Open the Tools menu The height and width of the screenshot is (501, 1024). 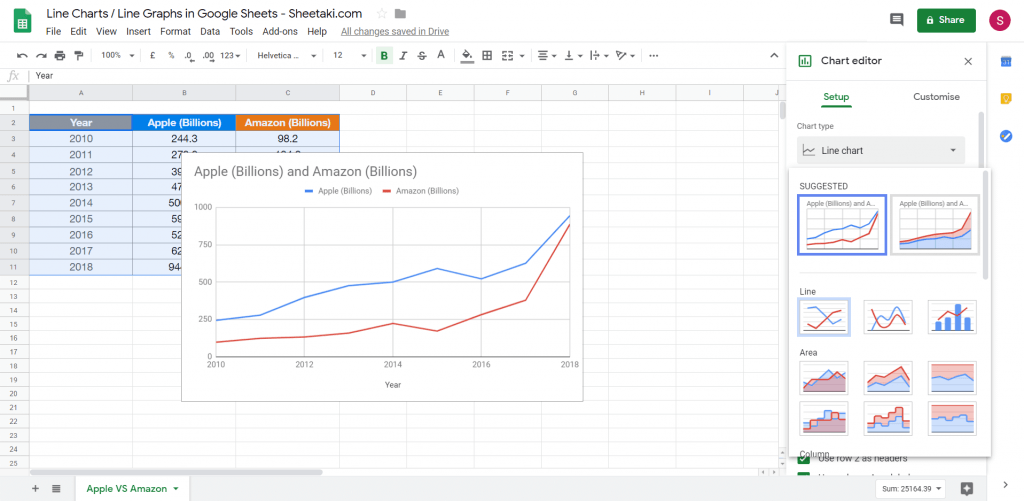point(242,31)
